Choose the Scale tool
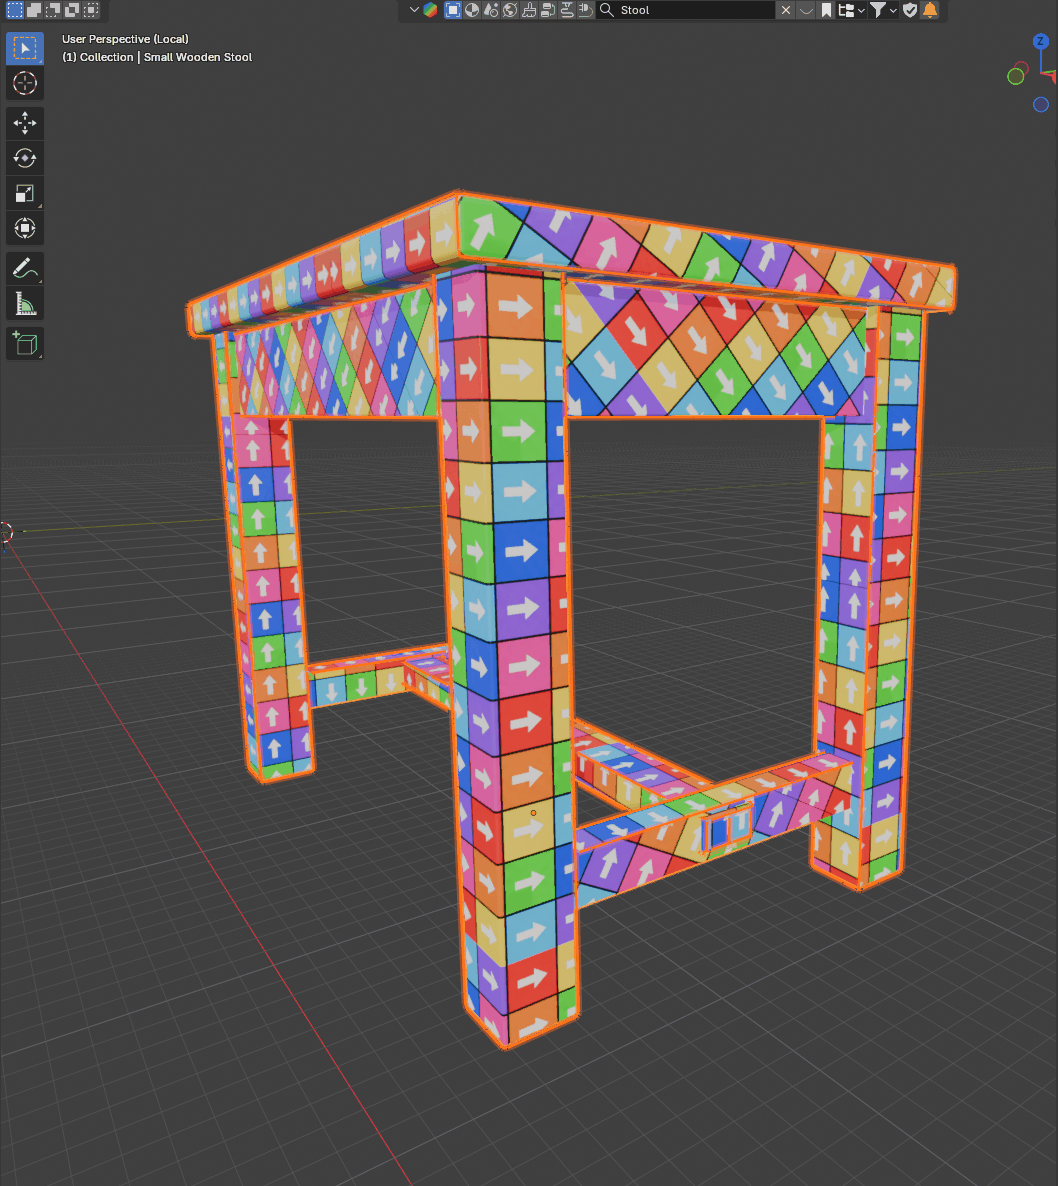 [x=24, y=194]
